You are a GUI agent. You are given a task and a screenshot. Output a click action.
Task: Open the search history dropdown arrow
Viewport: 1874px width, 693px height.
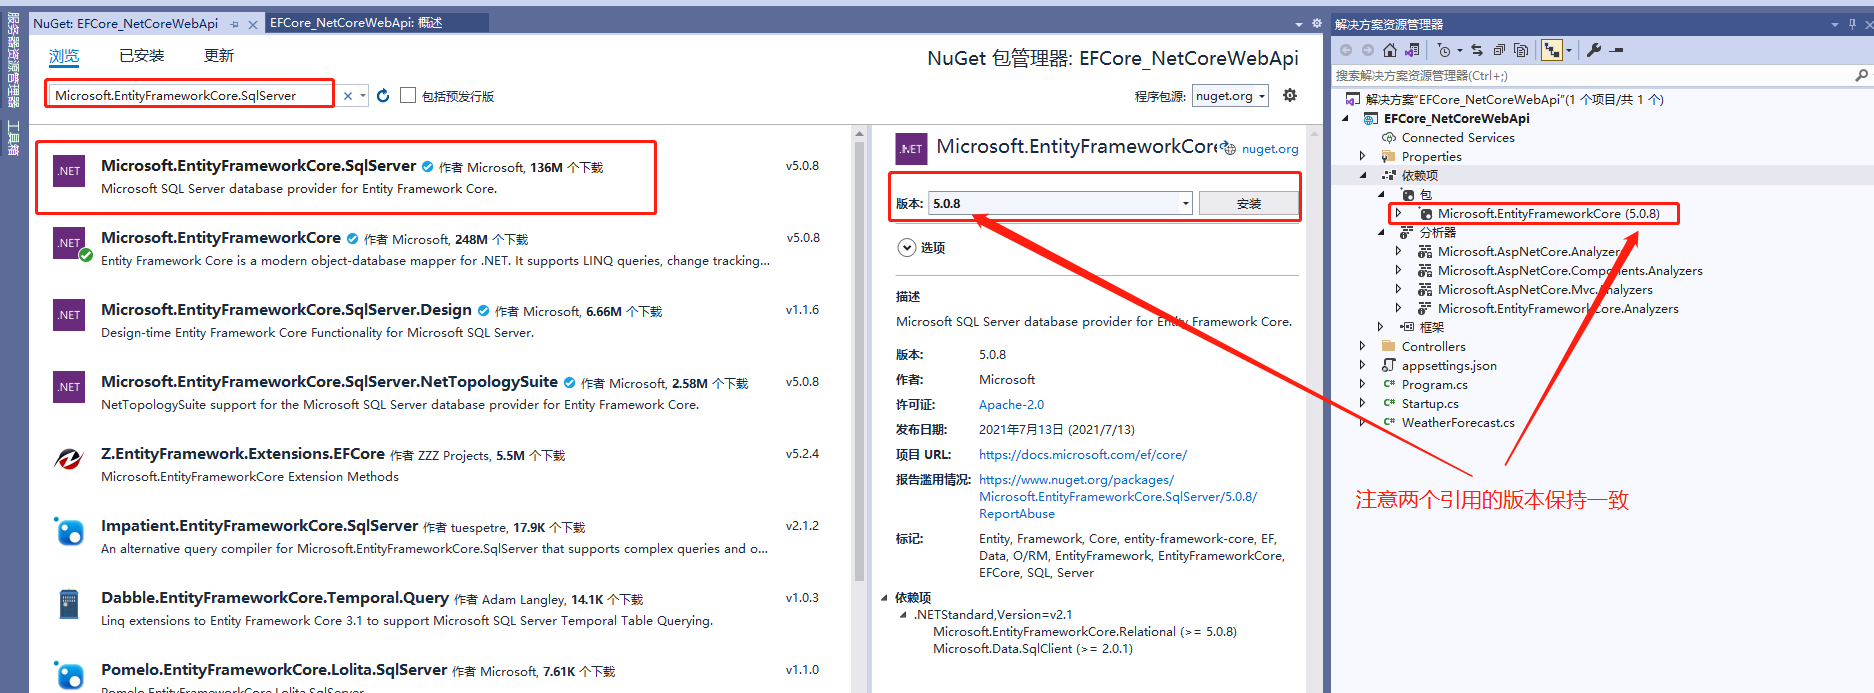click(x=362, y=96)
